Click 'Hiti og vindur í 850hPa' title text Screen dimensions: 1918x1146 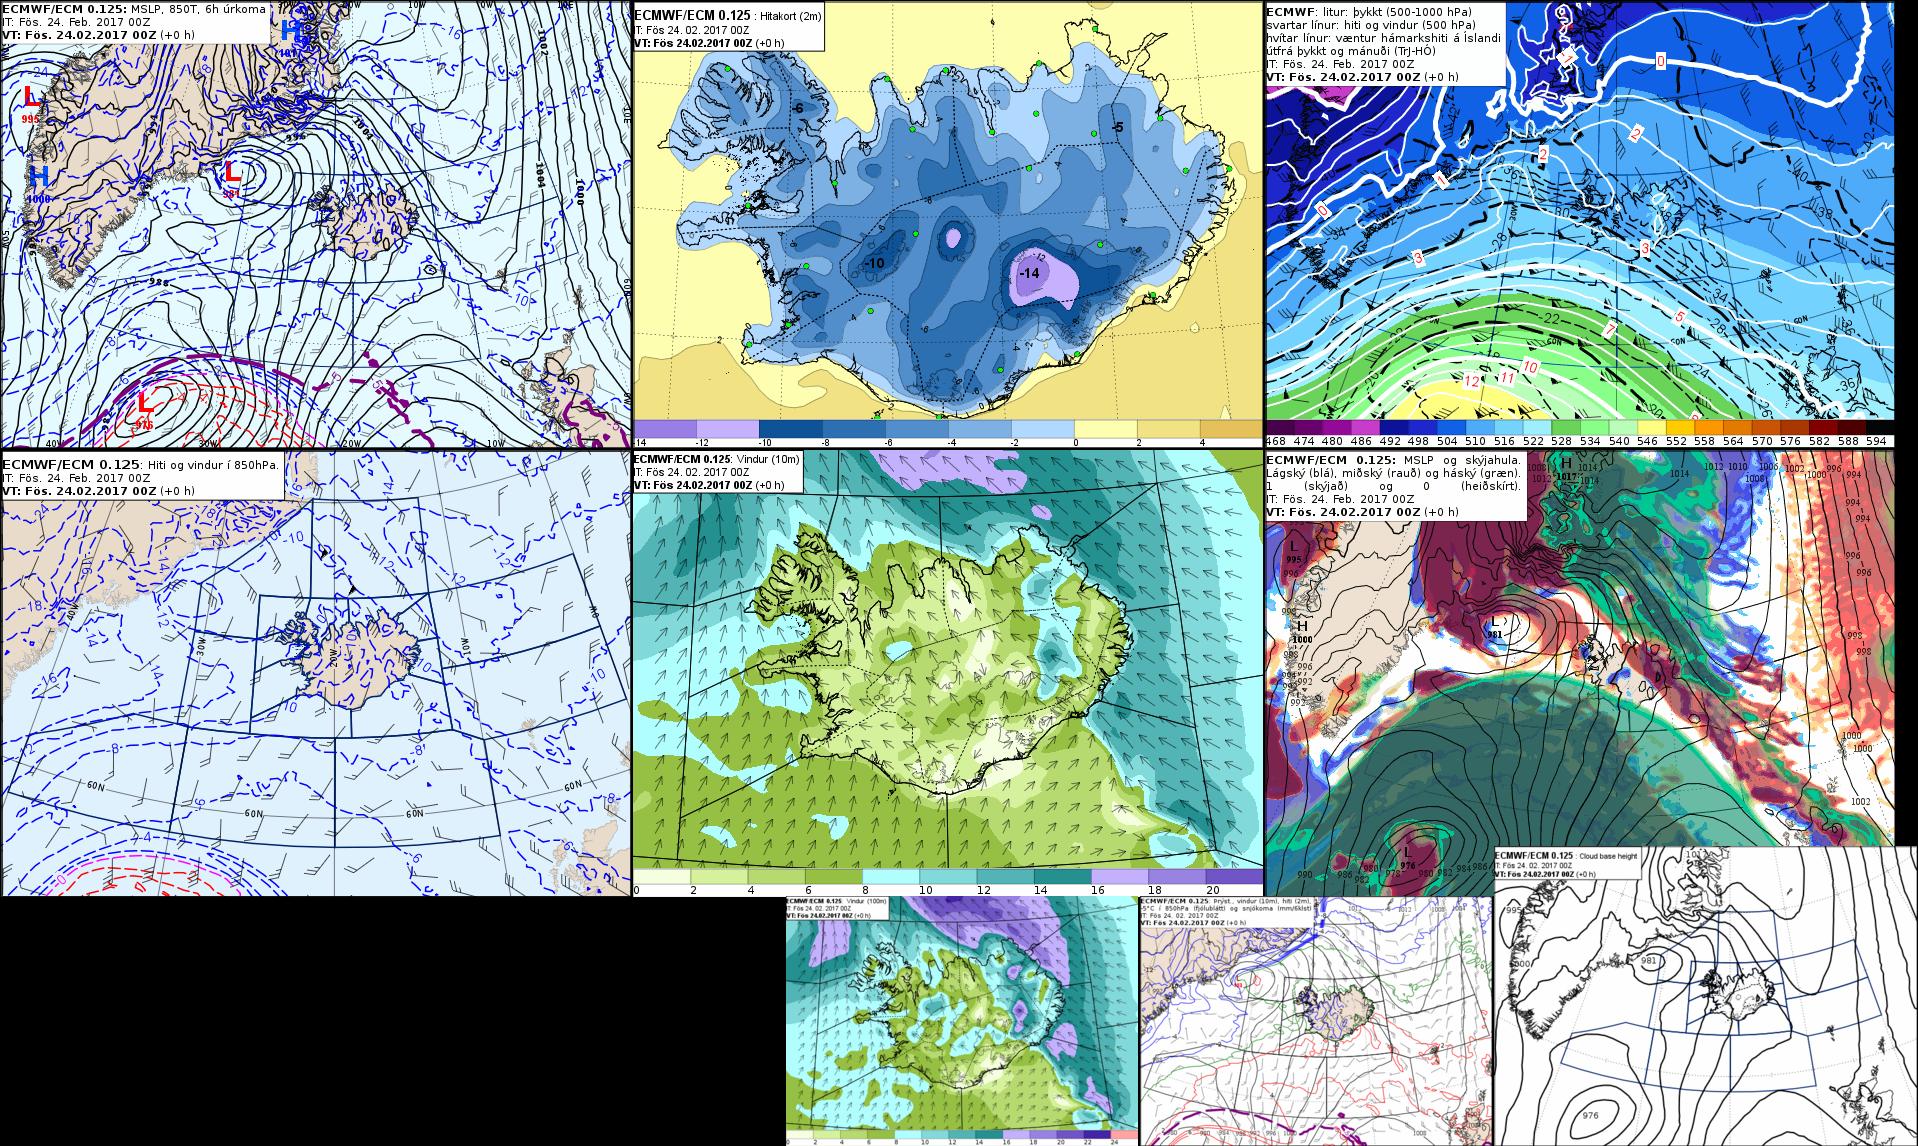(x=212, y=465)
